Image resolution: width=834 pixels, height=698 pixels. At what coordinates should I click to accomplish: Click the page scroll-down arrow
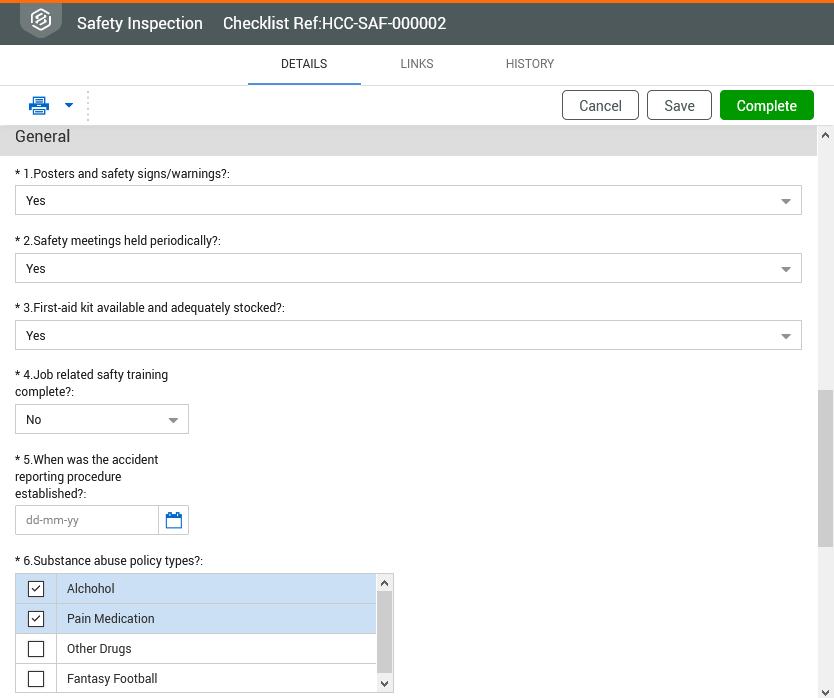[x=825, y=689]
